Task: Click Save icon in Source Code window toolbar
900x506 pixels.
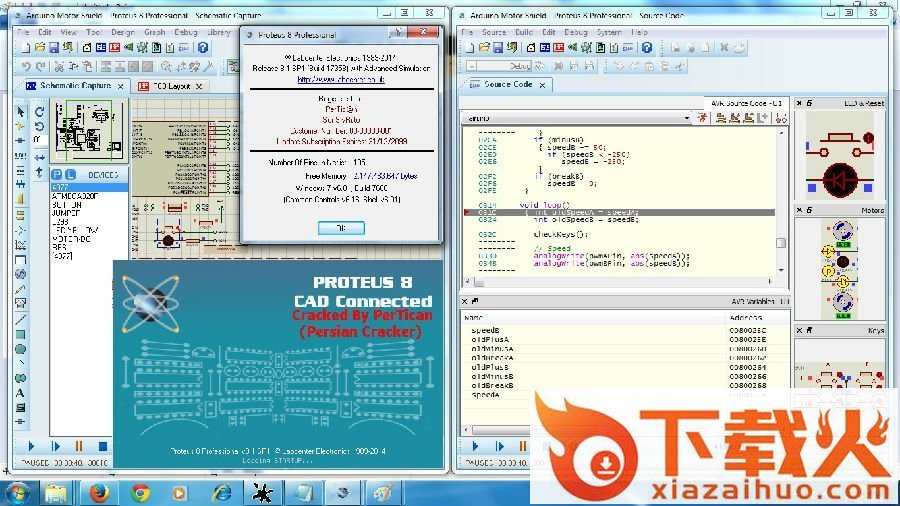Action: coord(498,48)
